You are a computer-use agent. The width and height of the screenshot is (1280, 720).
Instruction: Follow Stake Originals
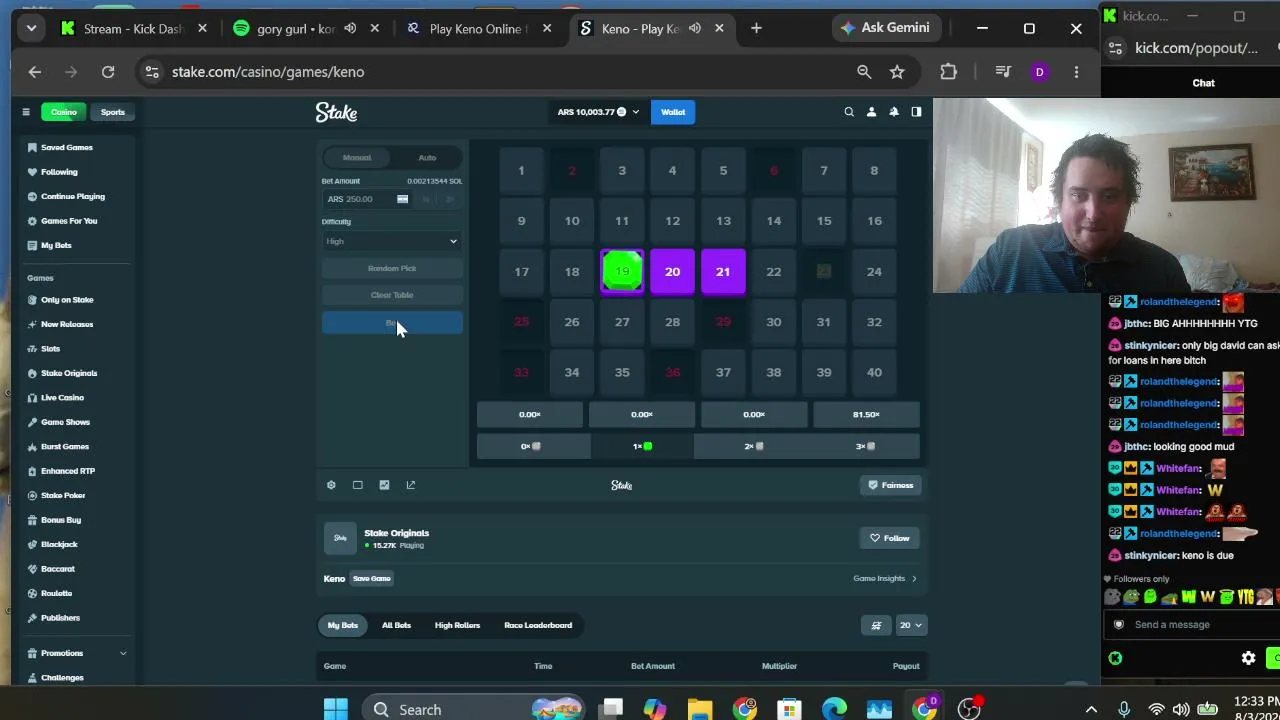click(889, 538)
